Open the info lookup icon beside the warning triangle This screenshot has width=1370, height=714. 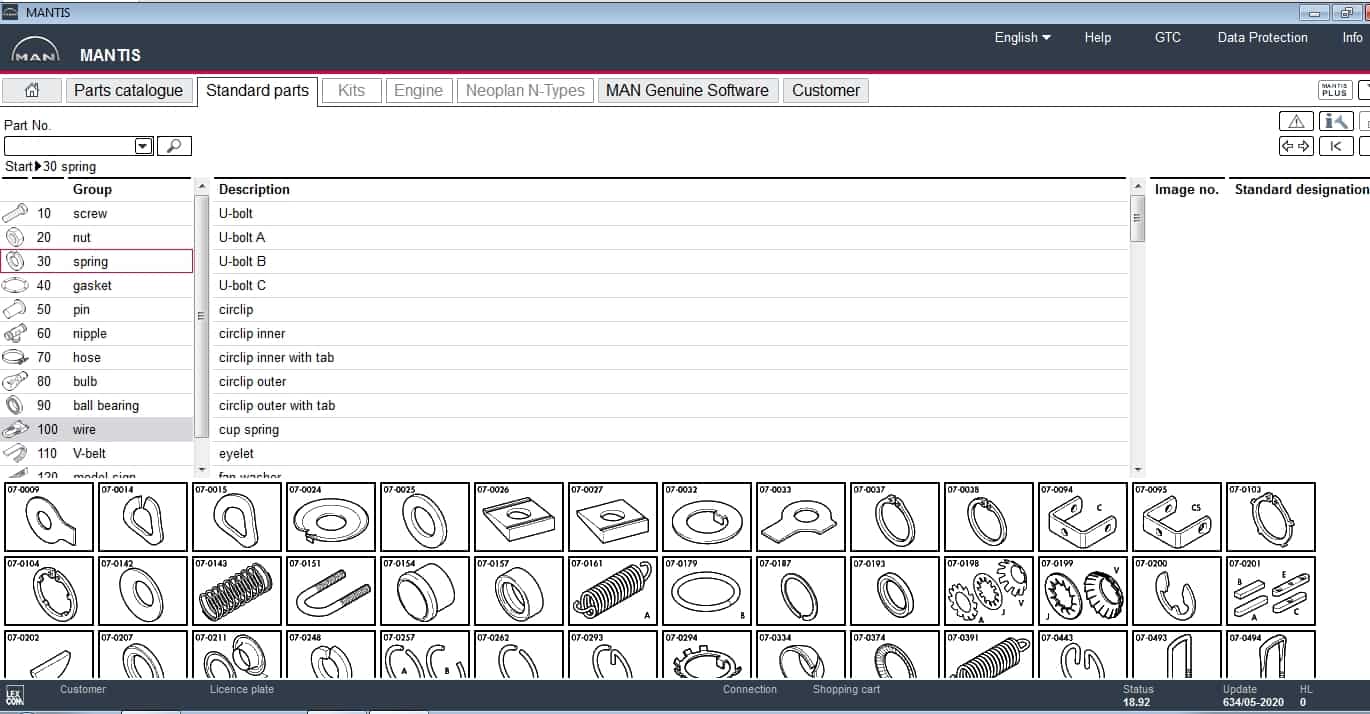click(1336, 120)
